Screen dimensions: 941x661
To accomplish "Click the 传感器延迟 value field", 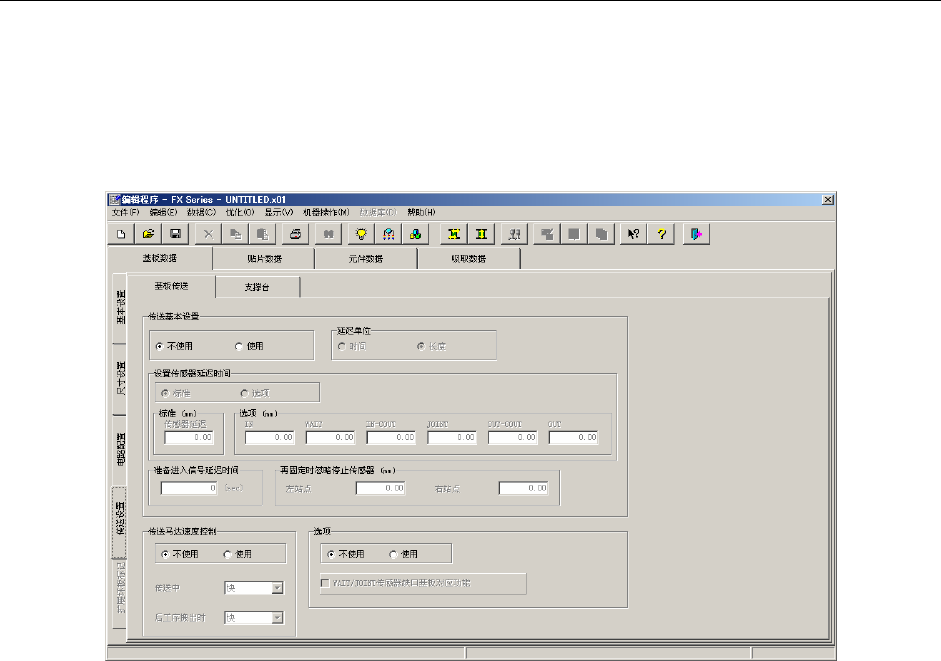I will (x=188, y=438).
